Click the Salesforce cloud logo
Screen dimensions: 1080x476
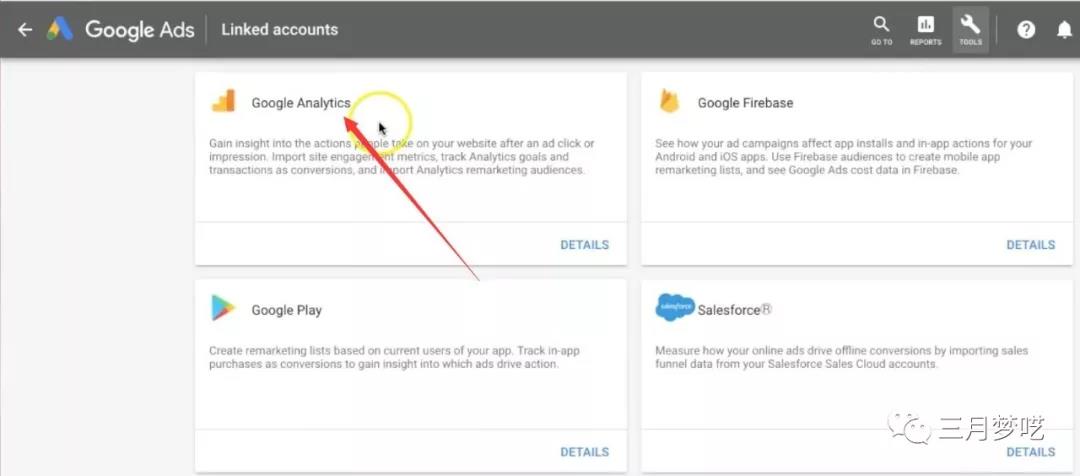675,308
